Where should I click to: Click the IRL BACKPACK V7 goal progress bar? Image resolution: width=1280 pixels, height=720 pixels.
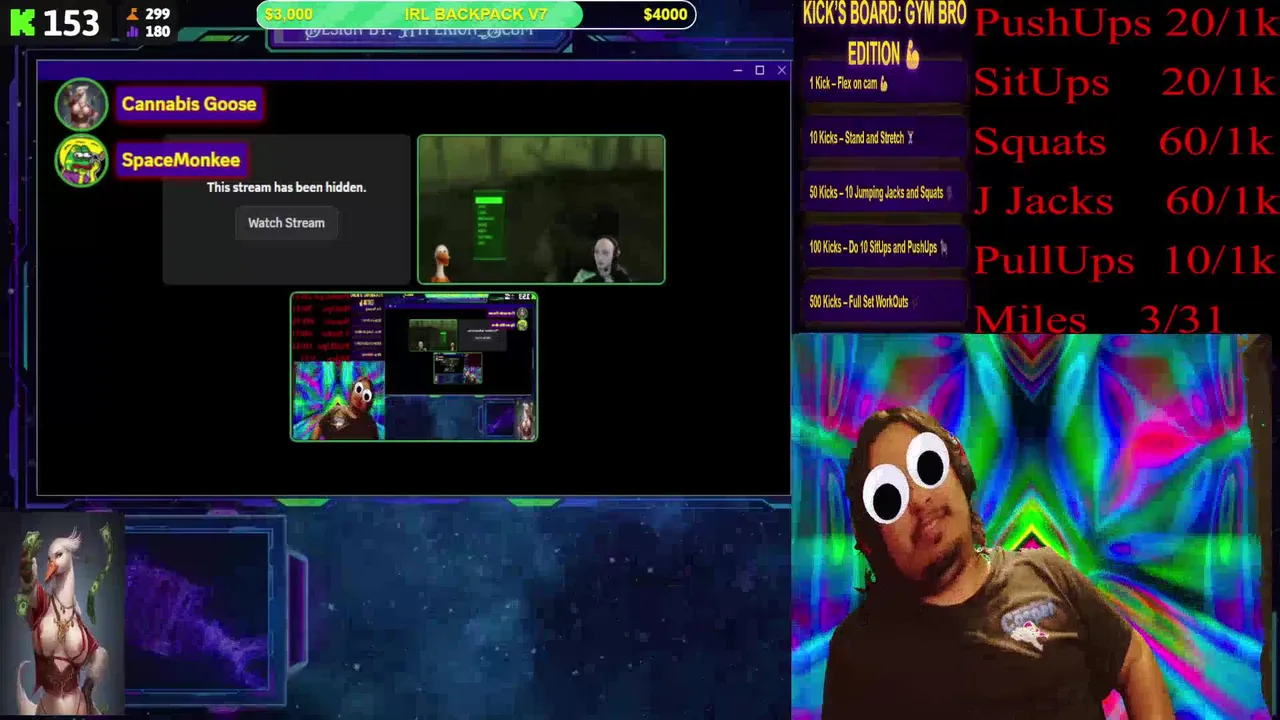(476, 14)
